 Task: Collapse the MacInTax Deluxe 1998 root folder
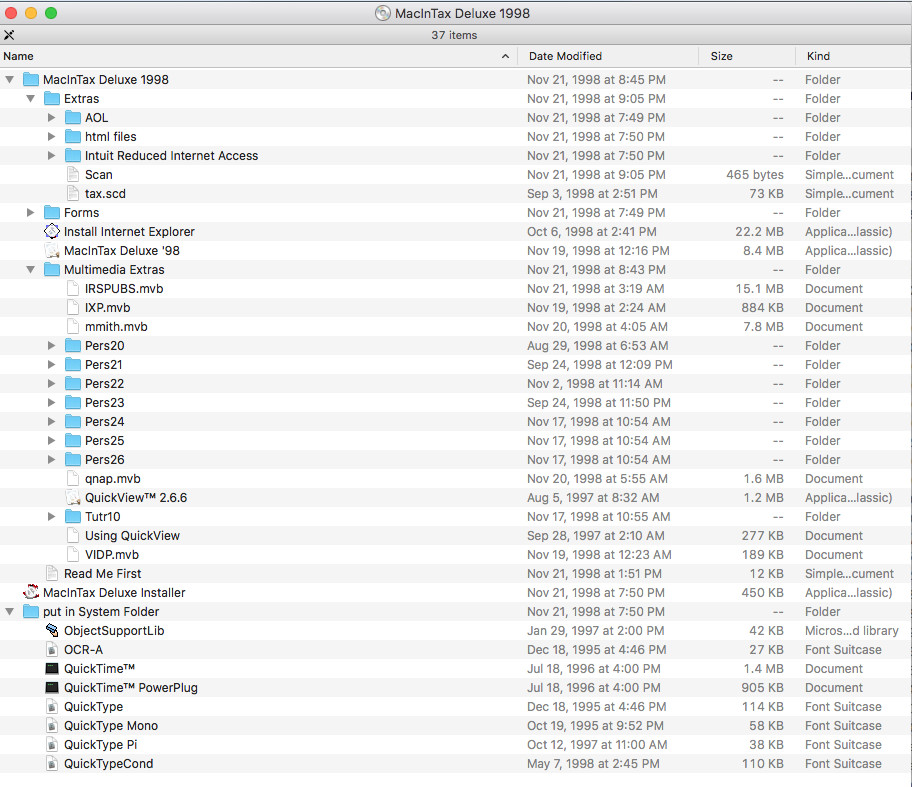9,79
